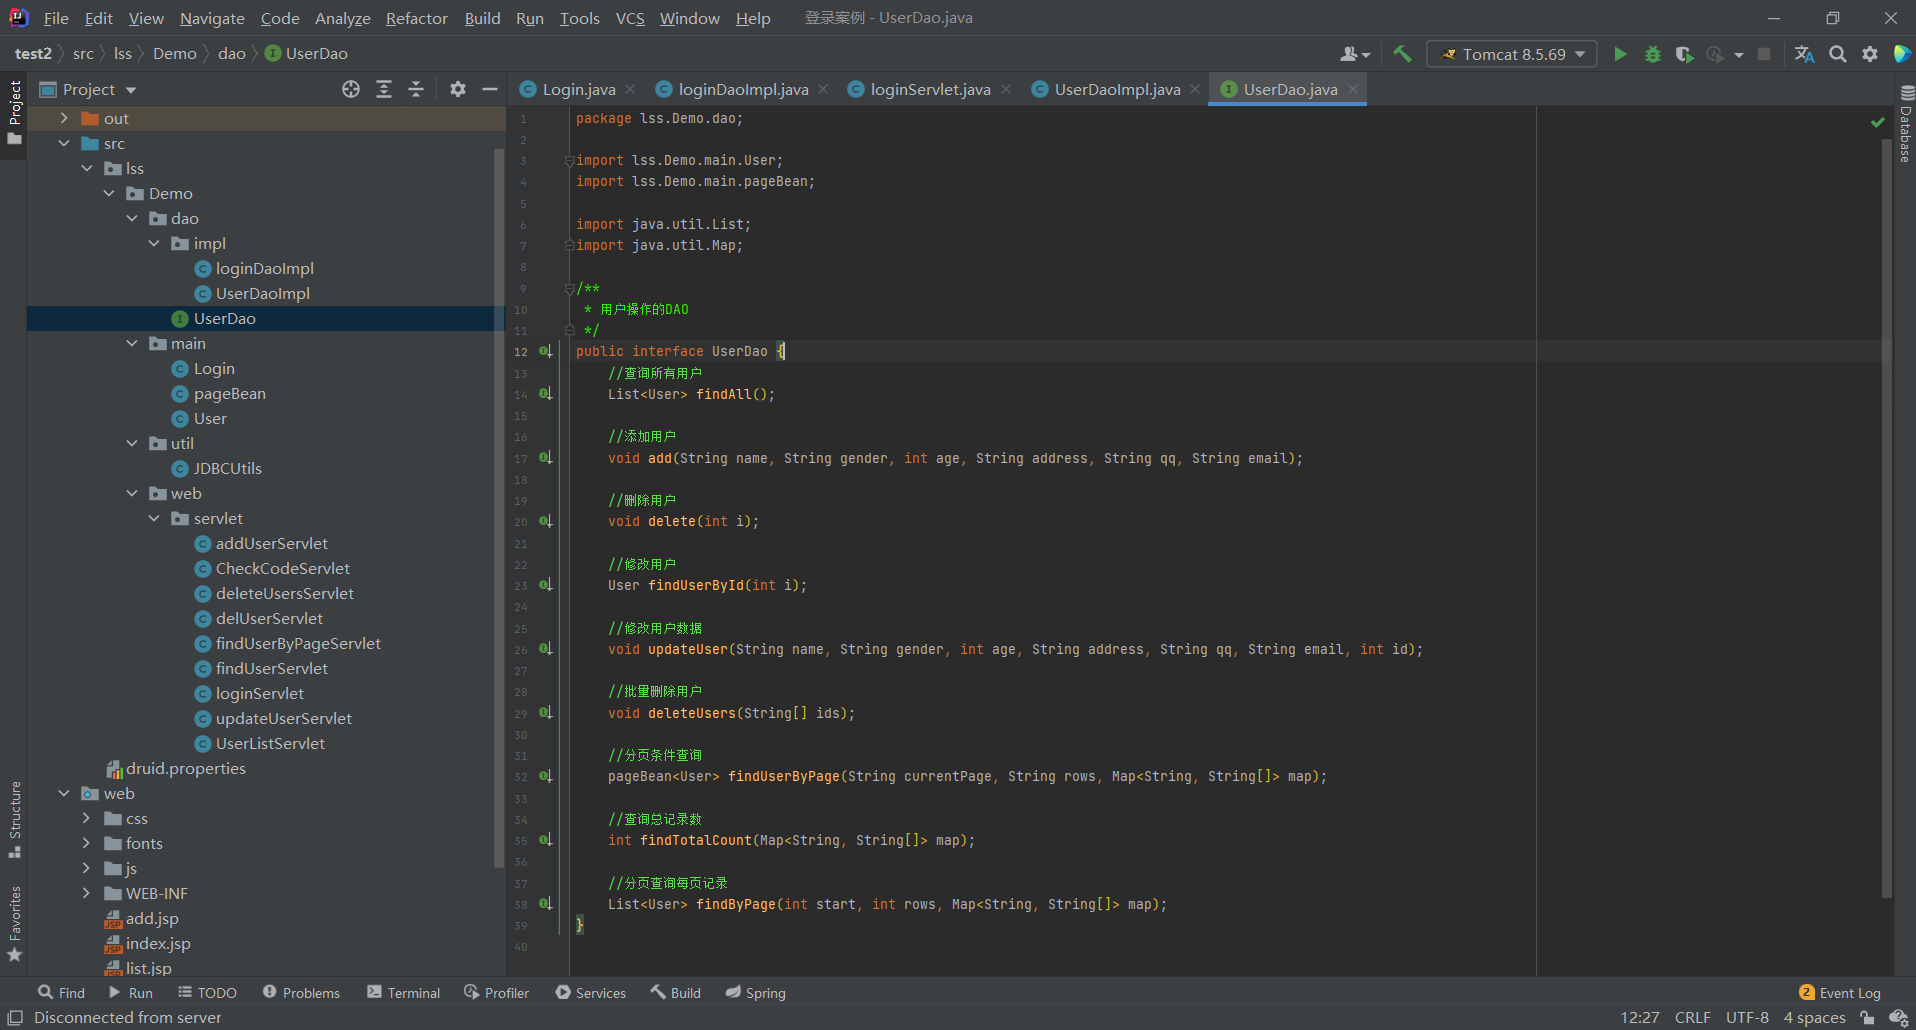Click the CRLF line separator in status bar
1916x1030 pixels.
[1692, 1018]
